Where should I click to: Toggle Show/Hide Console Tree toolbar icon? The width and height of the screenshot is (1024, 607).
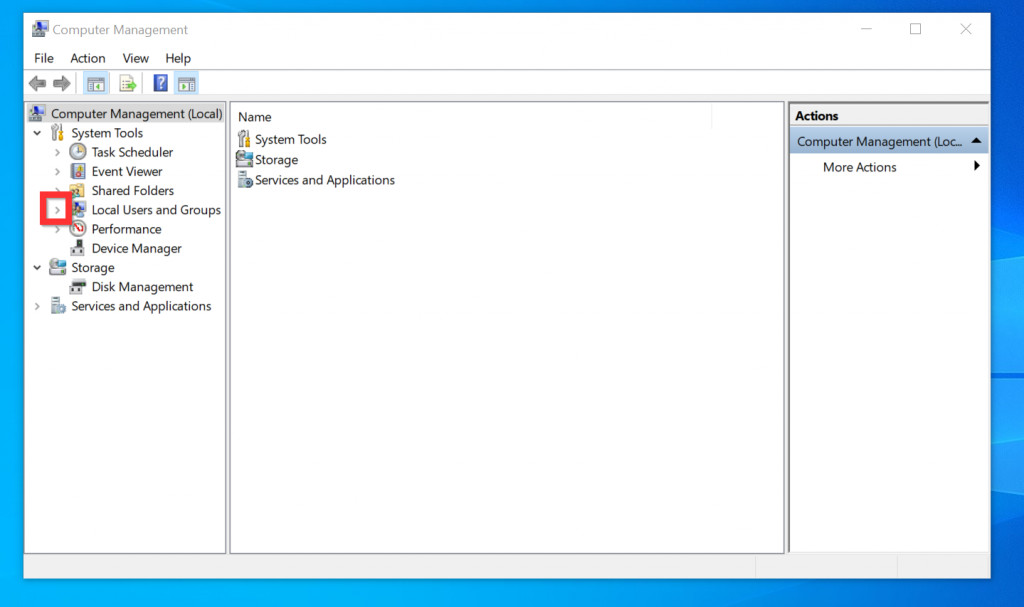point(96,84)
